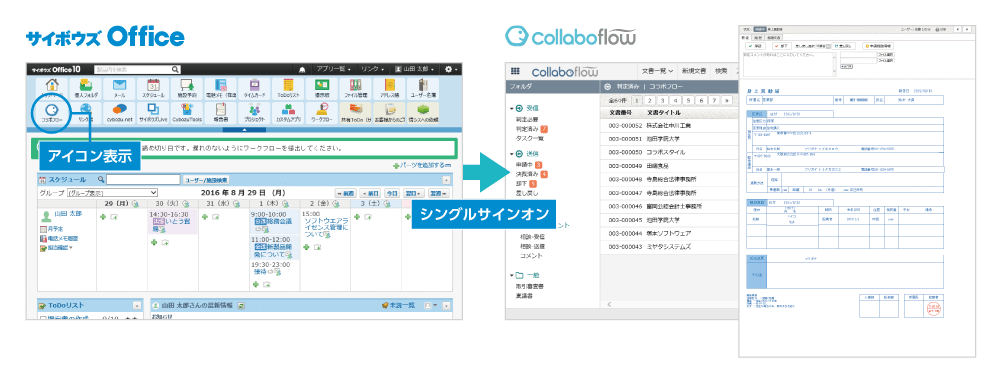Click the schedule search input field
Viewport: 1000px width, 383px height.
(143, 180)
